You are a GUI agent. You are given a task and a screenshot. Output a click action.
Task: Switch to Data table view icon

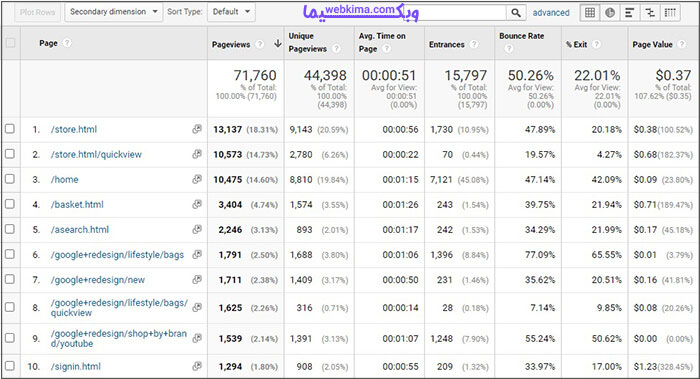point(590,12)
